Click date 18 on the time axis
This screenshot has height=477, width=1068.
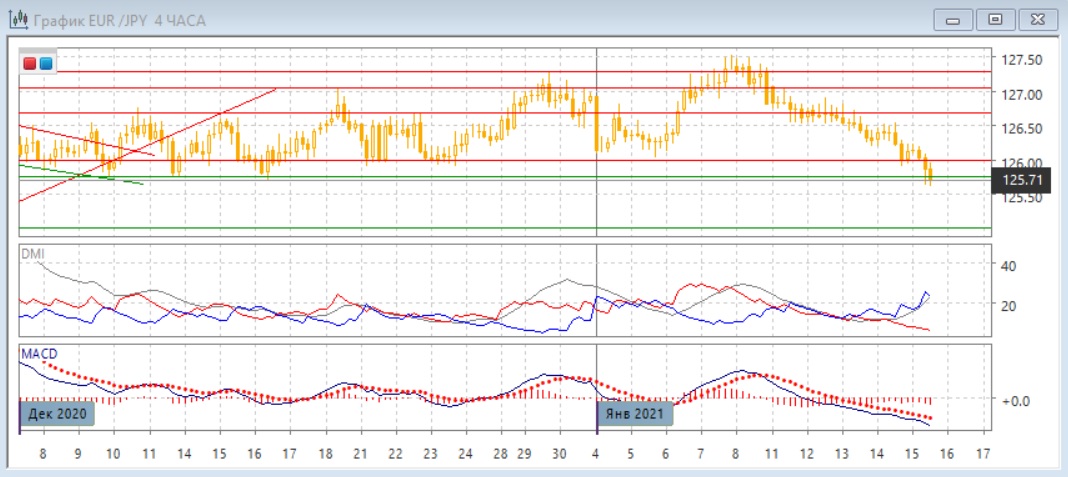pyautogui.click(x=325, y=453)
